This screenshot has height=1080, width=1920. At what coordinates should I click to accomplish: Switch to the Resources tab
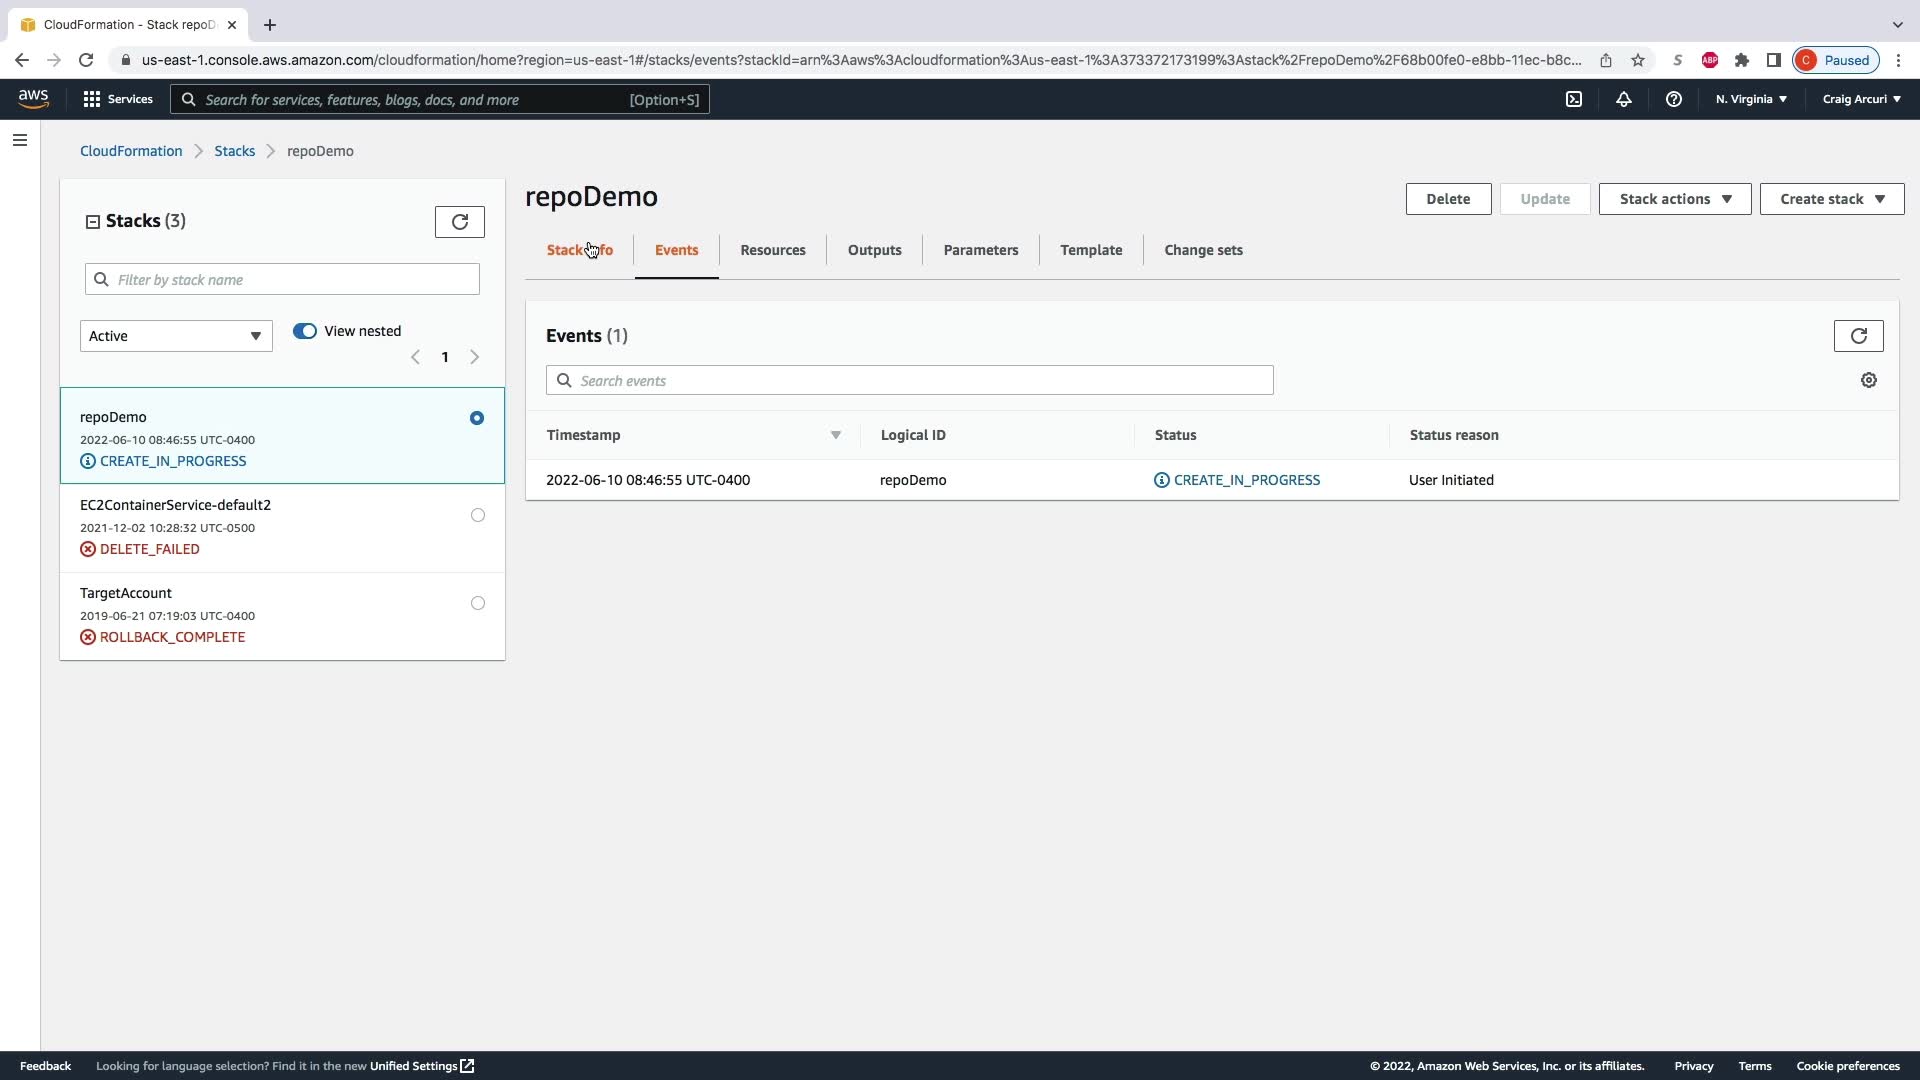[772, 250]
